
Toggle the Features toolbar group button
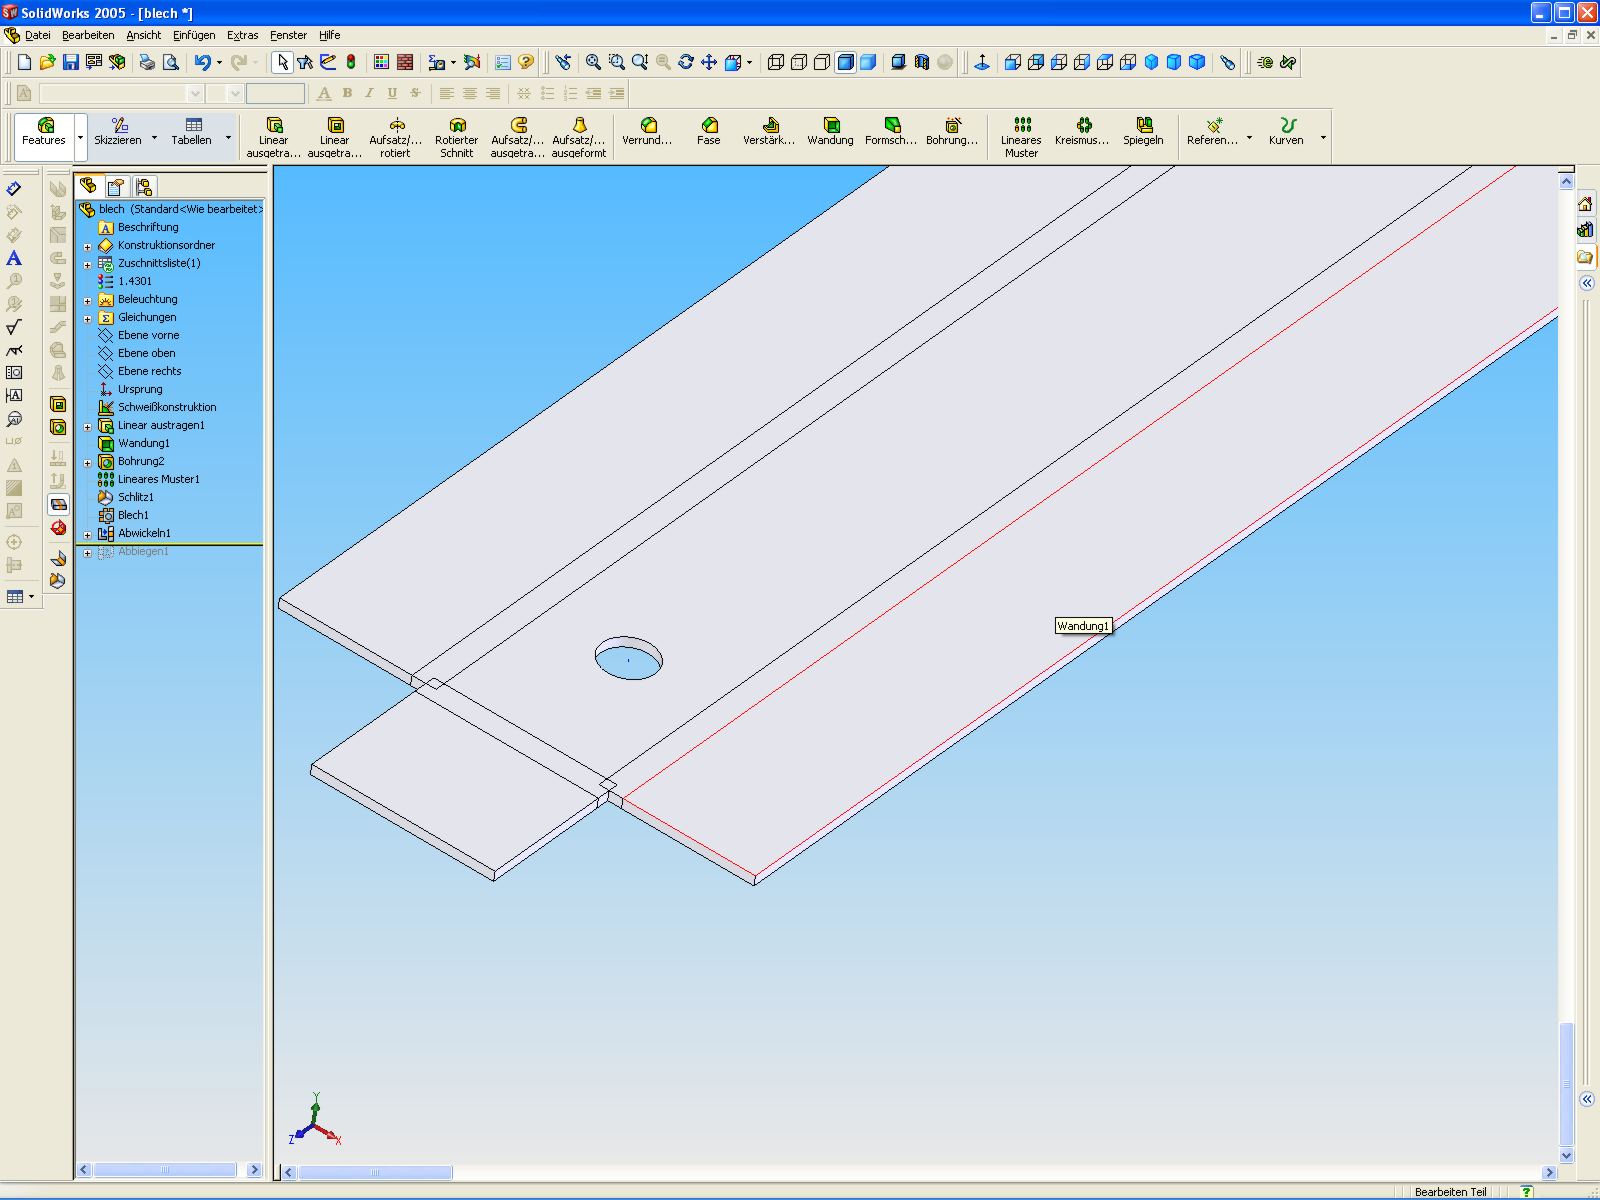click(x=44, y=131)
